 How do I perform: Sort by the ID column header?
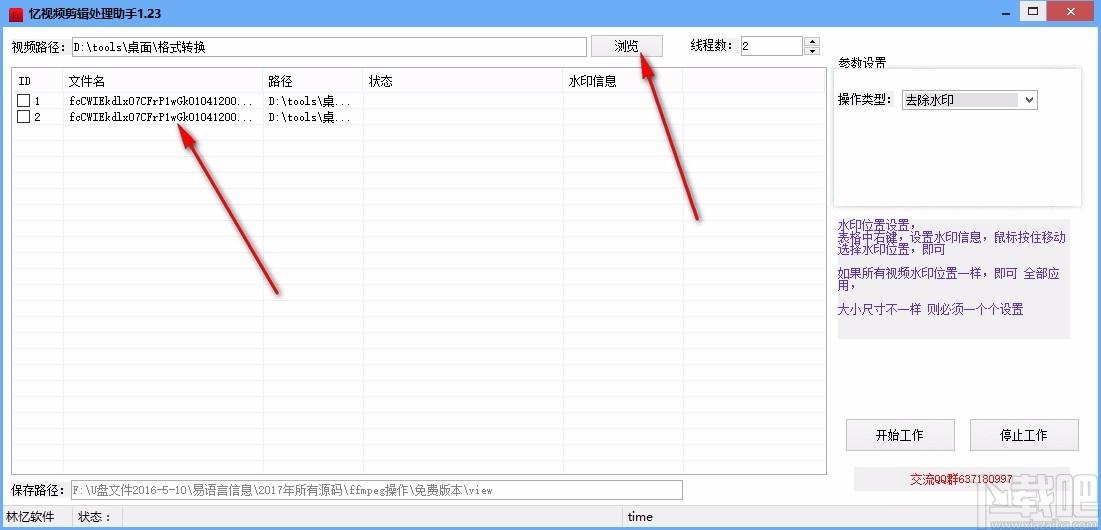(39, 81)
